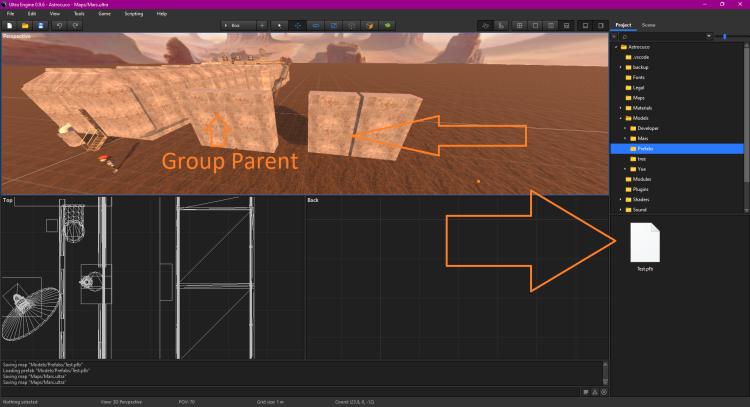Click the New file icon
The width and height of the screenshot is (750, 407).
[x=10, y=24]
